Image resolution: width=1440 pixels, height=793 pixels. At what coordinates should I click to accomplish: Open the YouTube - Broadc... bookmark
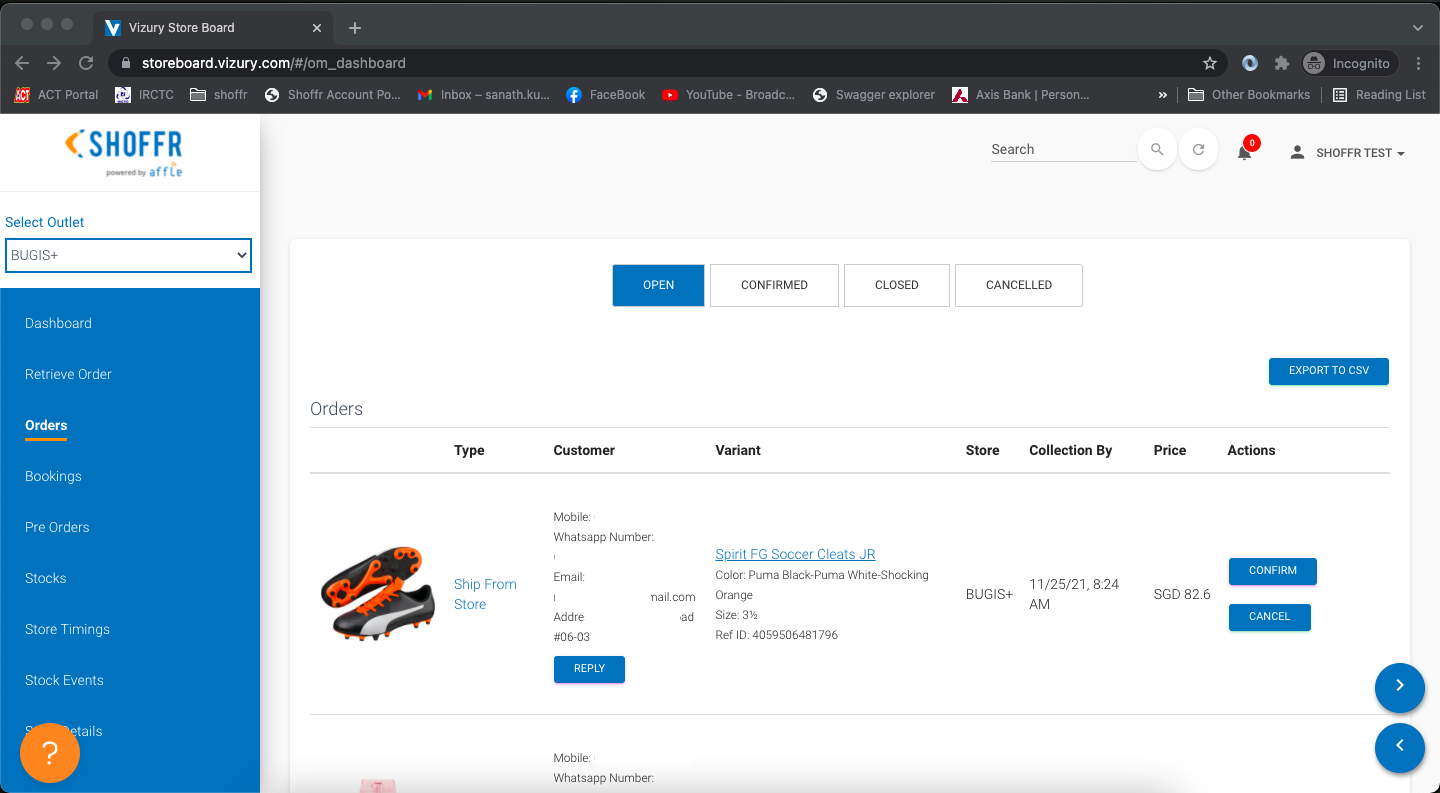[x=728, y=95]
